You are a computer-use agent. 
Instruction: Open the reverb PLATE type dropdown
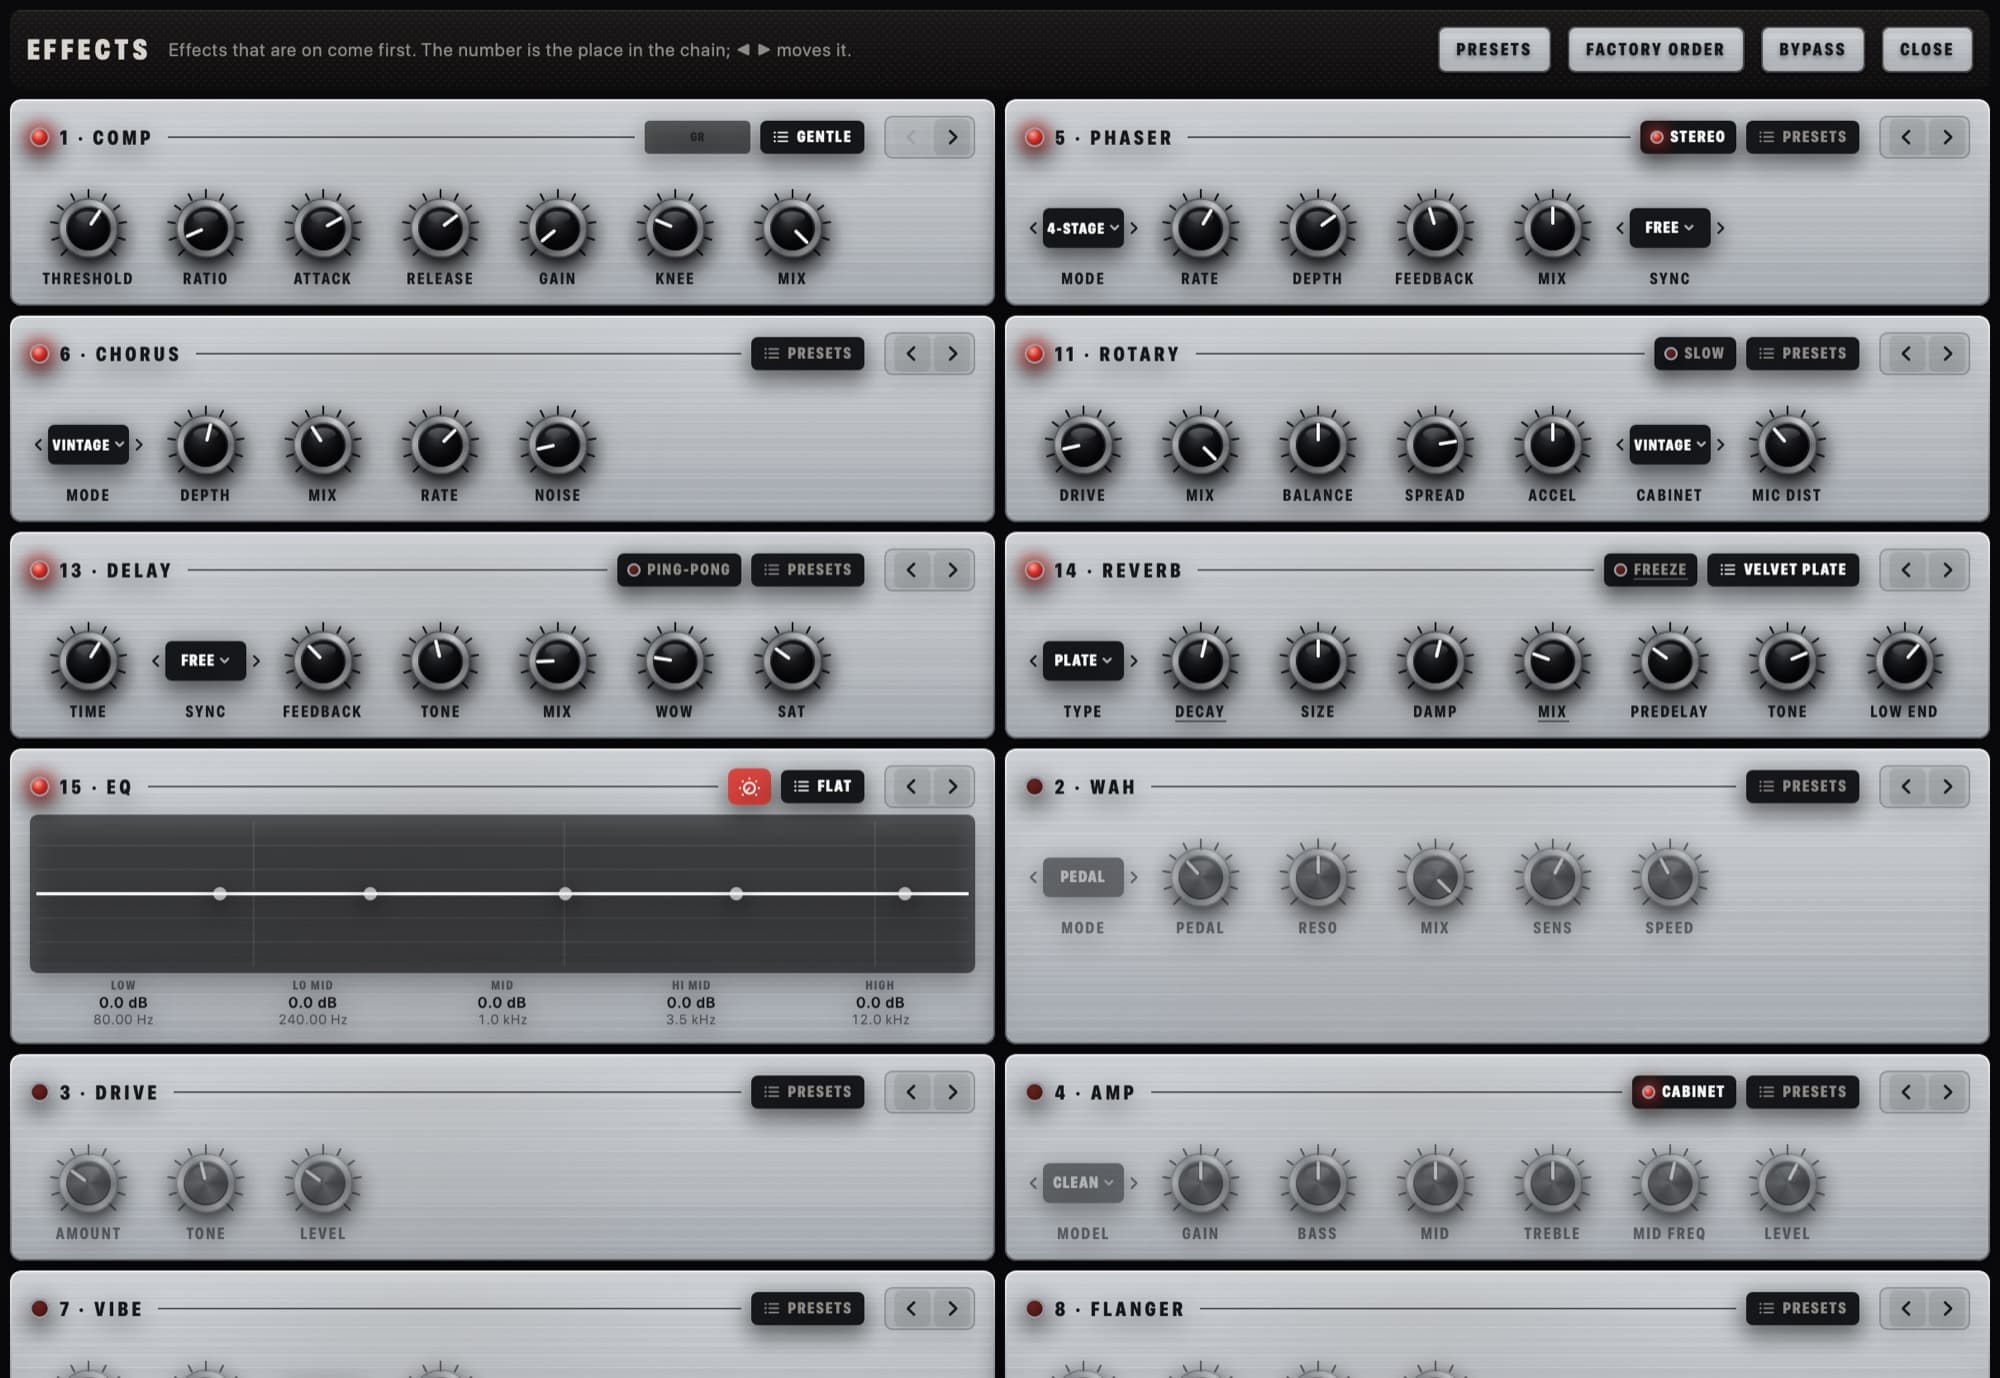pos(1083,661)
